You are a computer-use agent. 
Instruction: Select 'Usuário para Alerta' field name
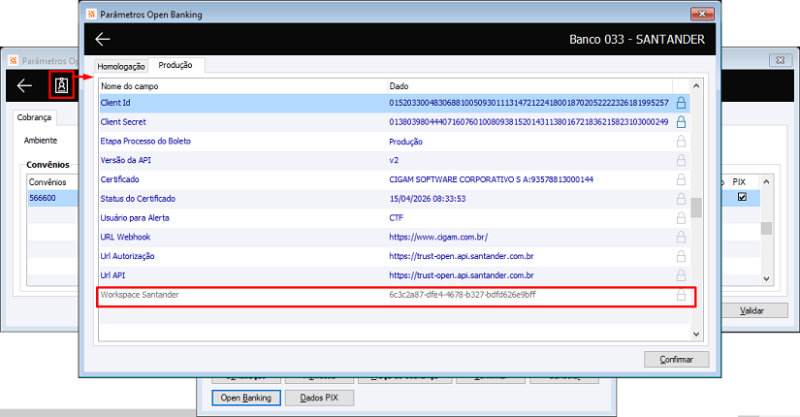pos(135,217)
